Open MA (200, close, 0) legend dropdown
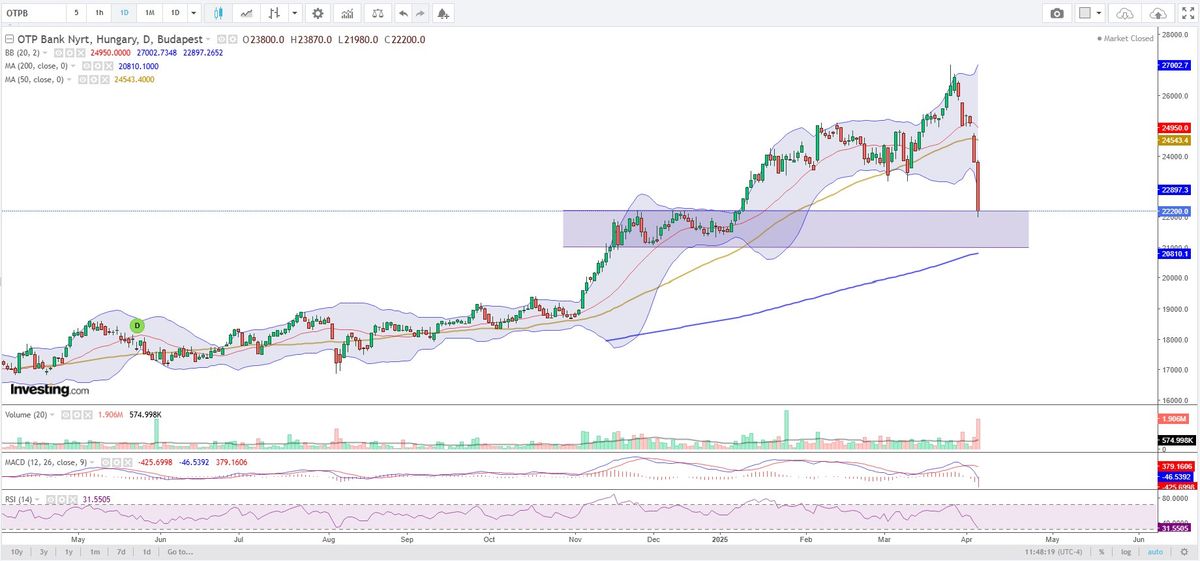The image size is (1200, 561). (73, 66)
